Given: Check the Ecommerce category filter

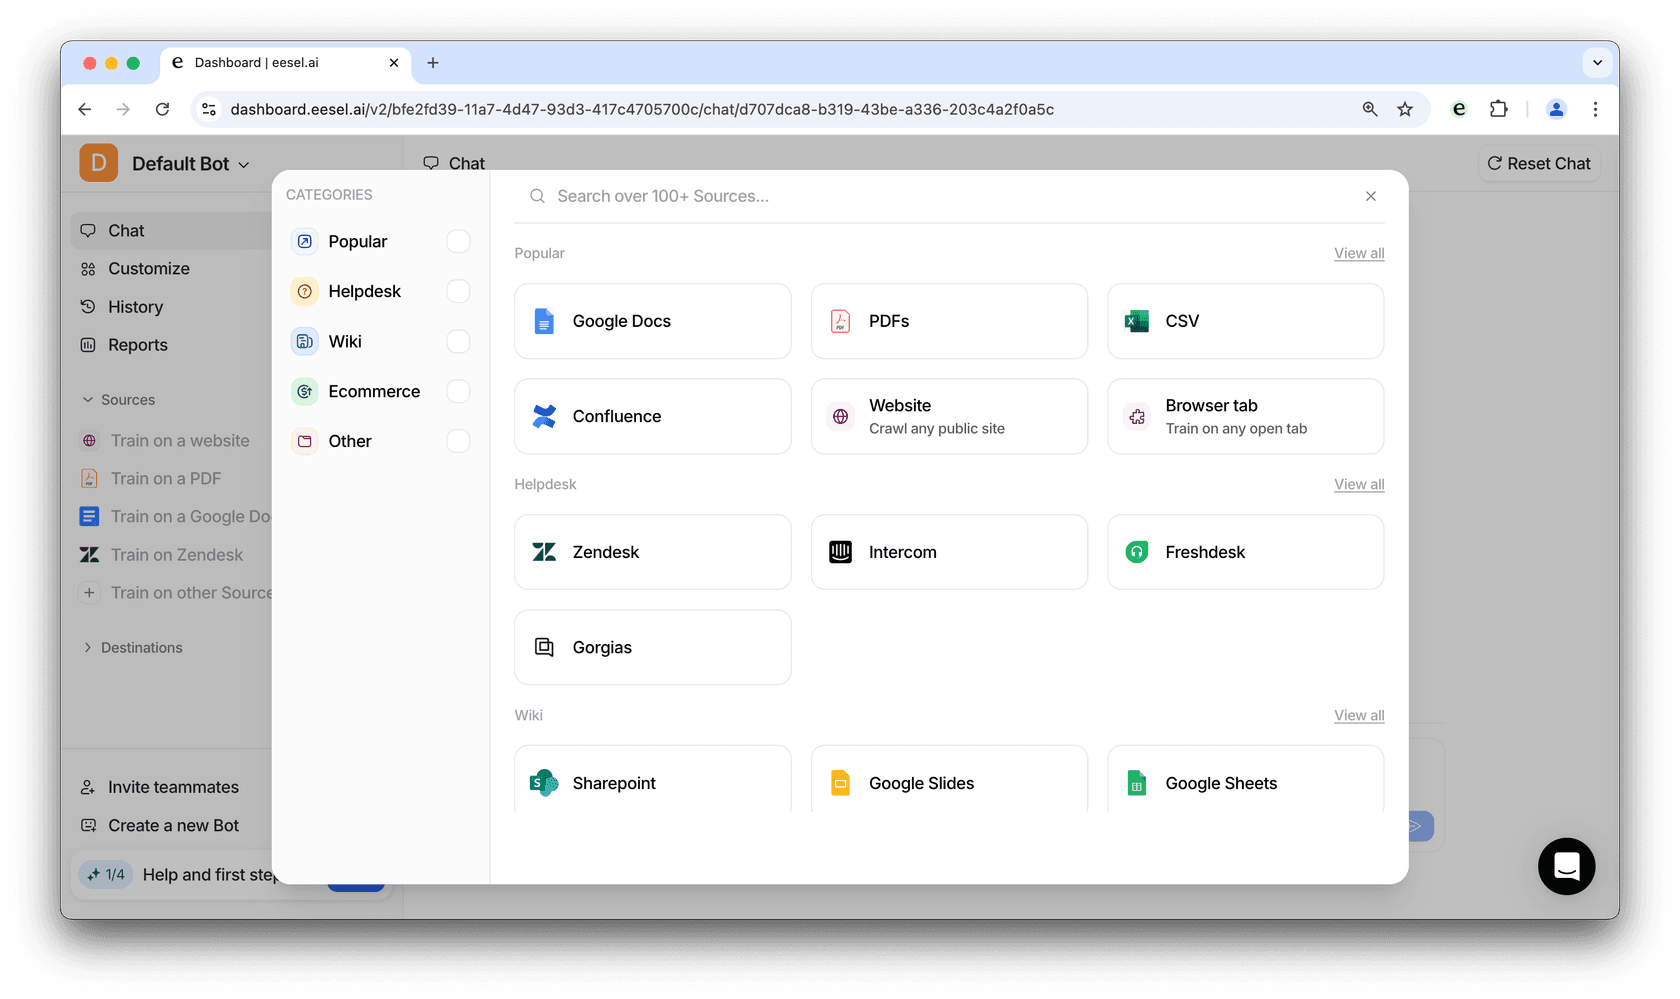Looking at the screenshot, I should pyautogui.click(x=458, y=391).
